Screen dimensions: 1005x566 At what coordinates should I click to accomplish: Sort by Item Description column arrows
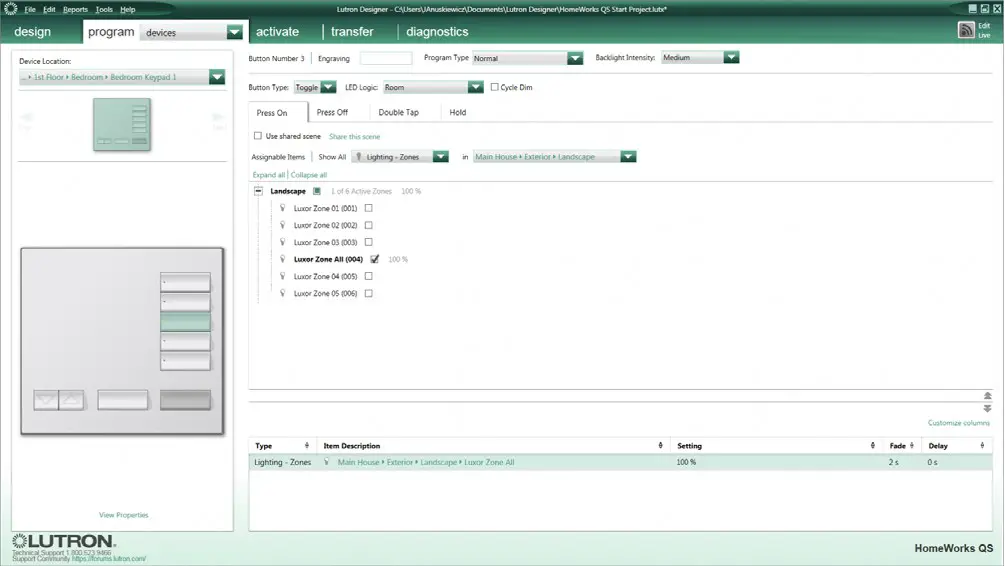tap(660, 445)
